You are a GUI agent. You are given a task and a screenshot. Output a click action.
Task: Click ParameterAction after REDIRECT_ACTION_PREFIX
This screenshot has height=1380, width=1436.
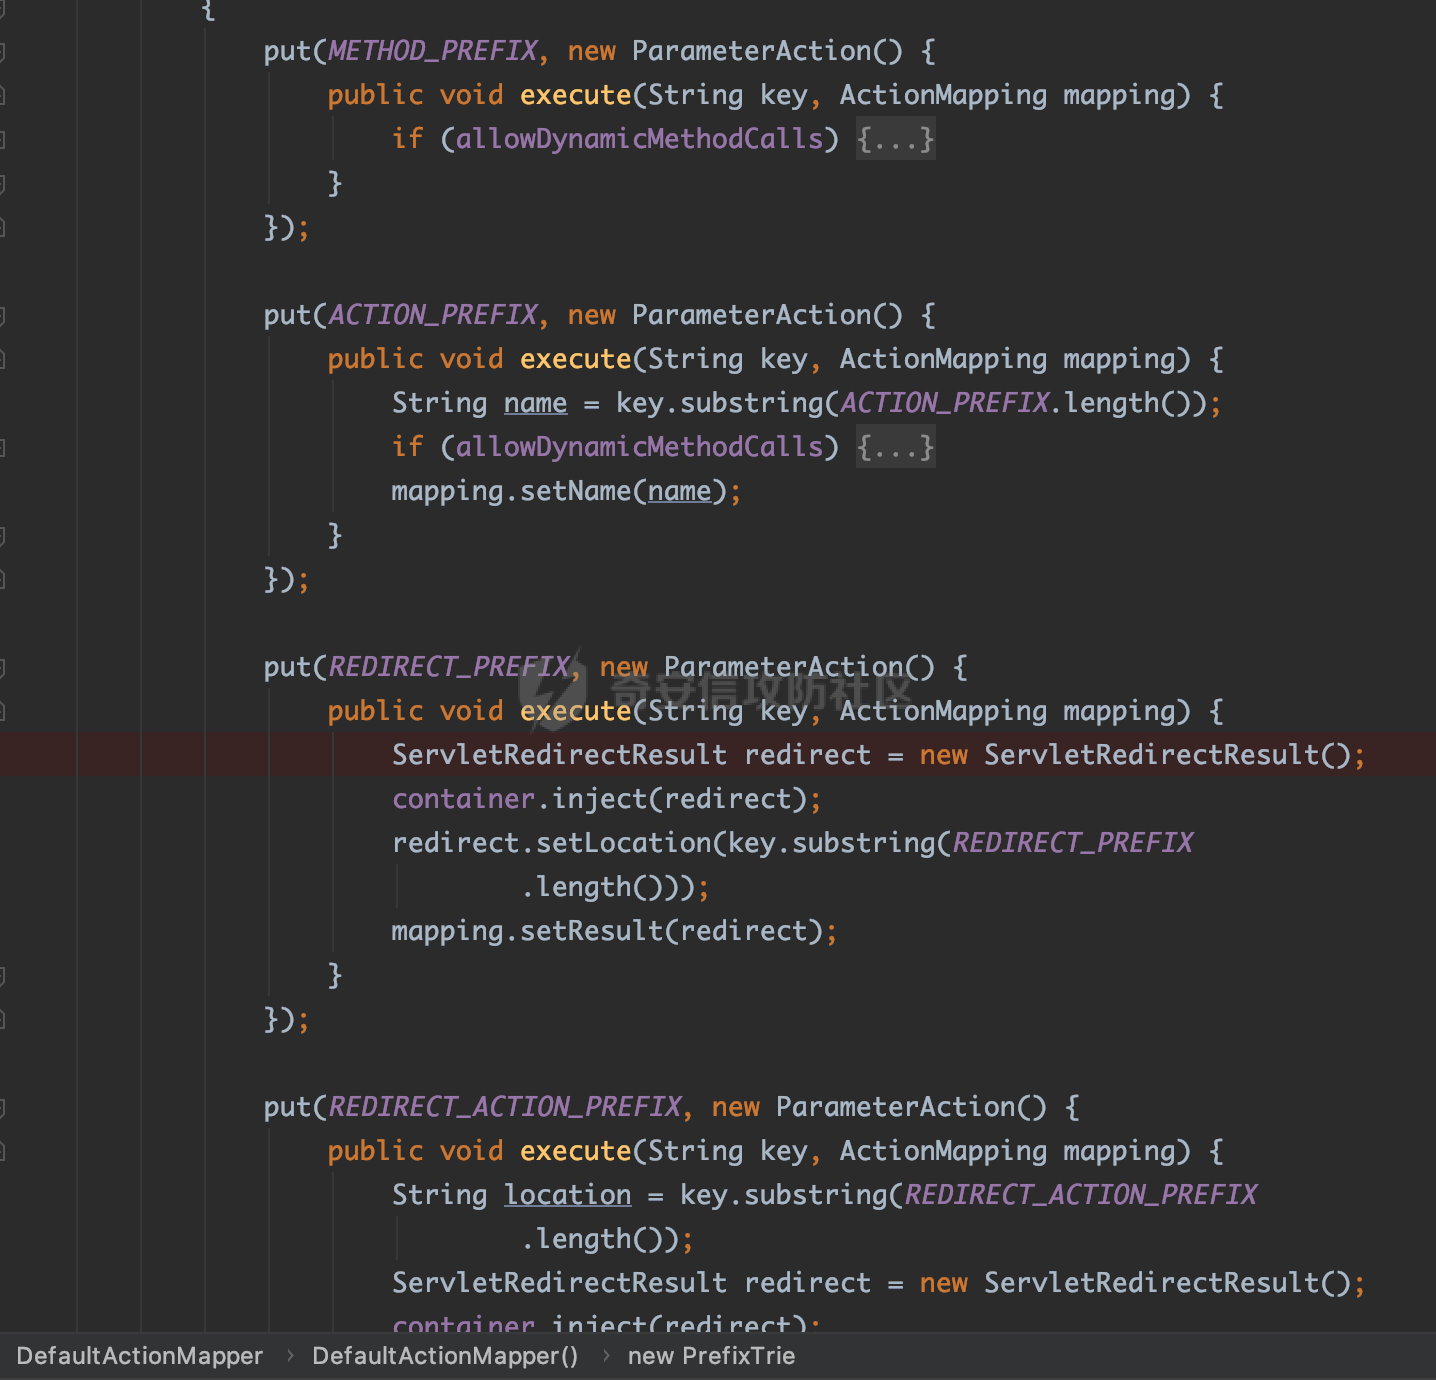coord(895,1107)
